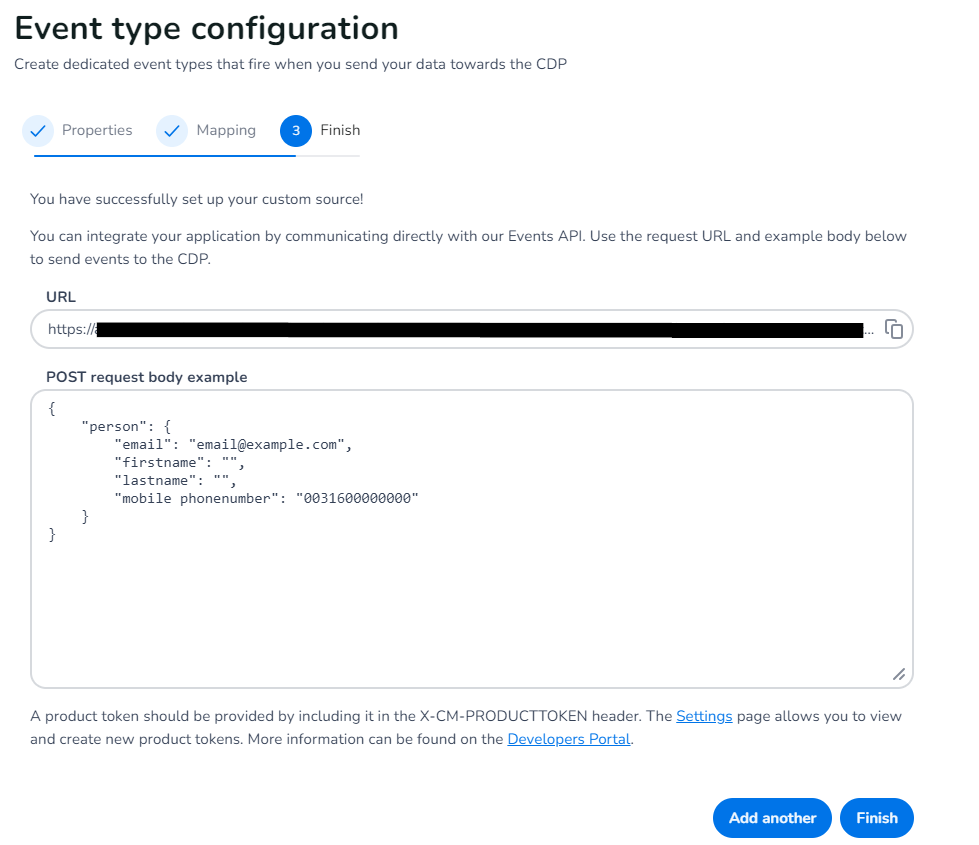This screenshot has height=845, width=979.
Task: Switch to the Mapping step label
Action: click(x=226, y=131)
